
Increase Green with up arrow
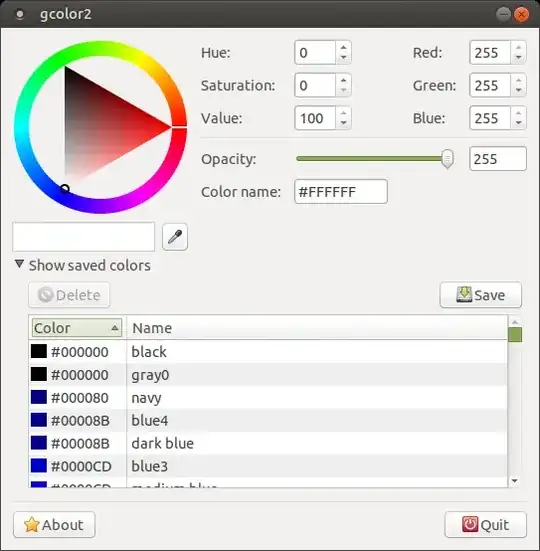point(518,80)
